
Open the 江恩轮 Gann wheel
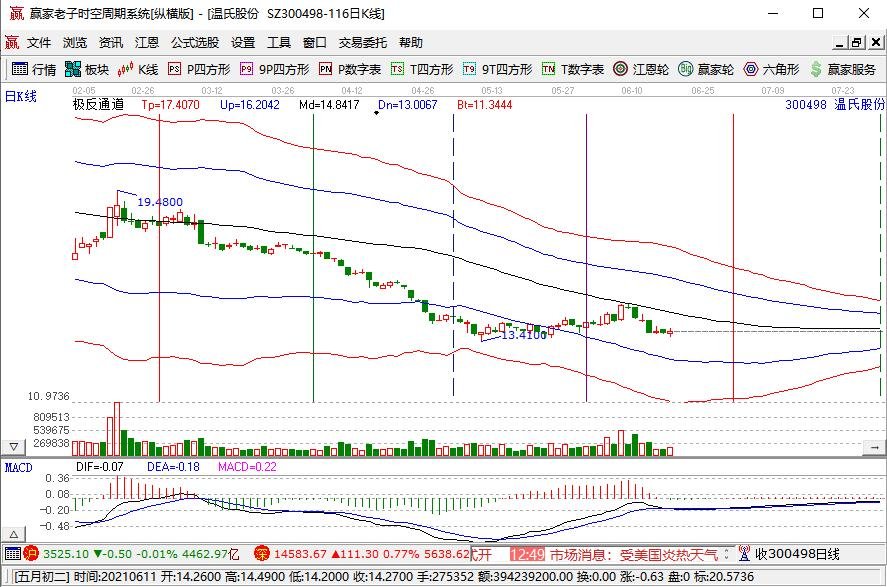(641, 69)
